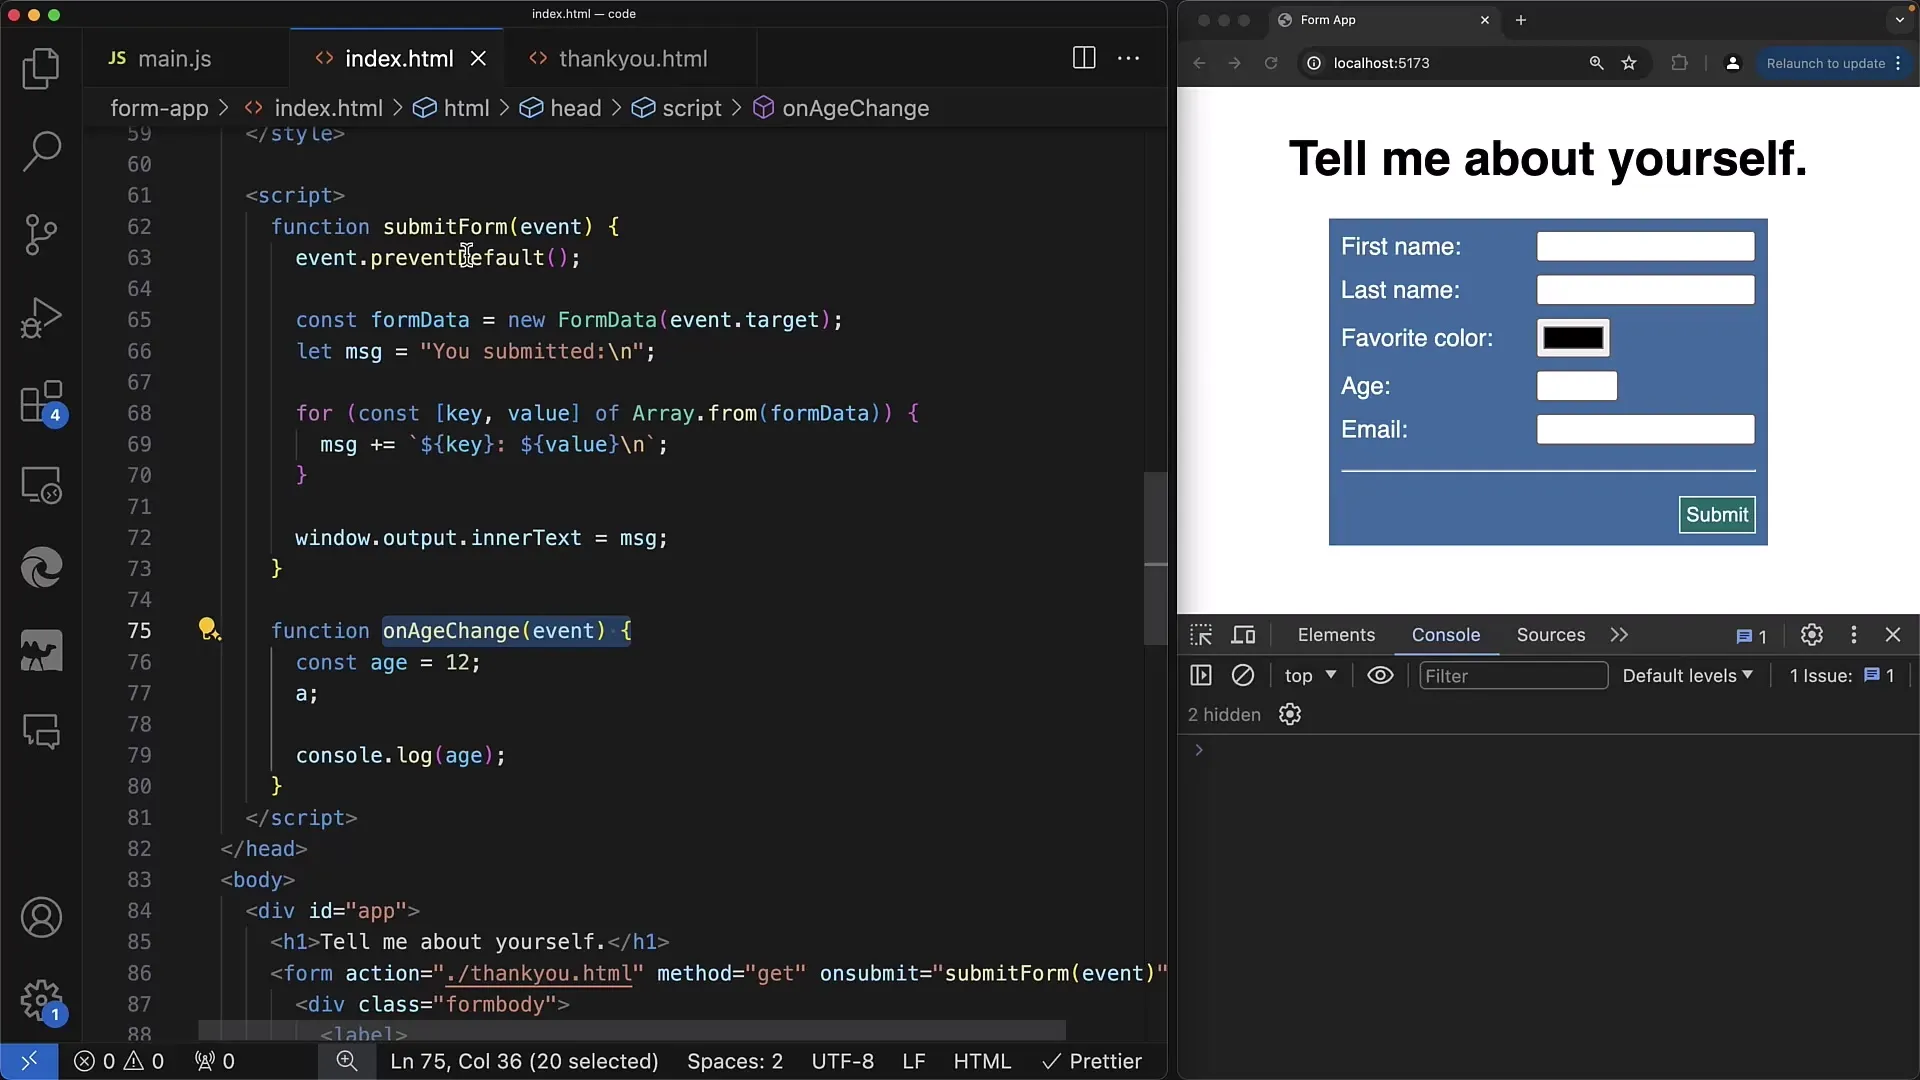Expand the more tools chevron in DevTools
1920x1080 pixels.
(x=1619, y=634)
